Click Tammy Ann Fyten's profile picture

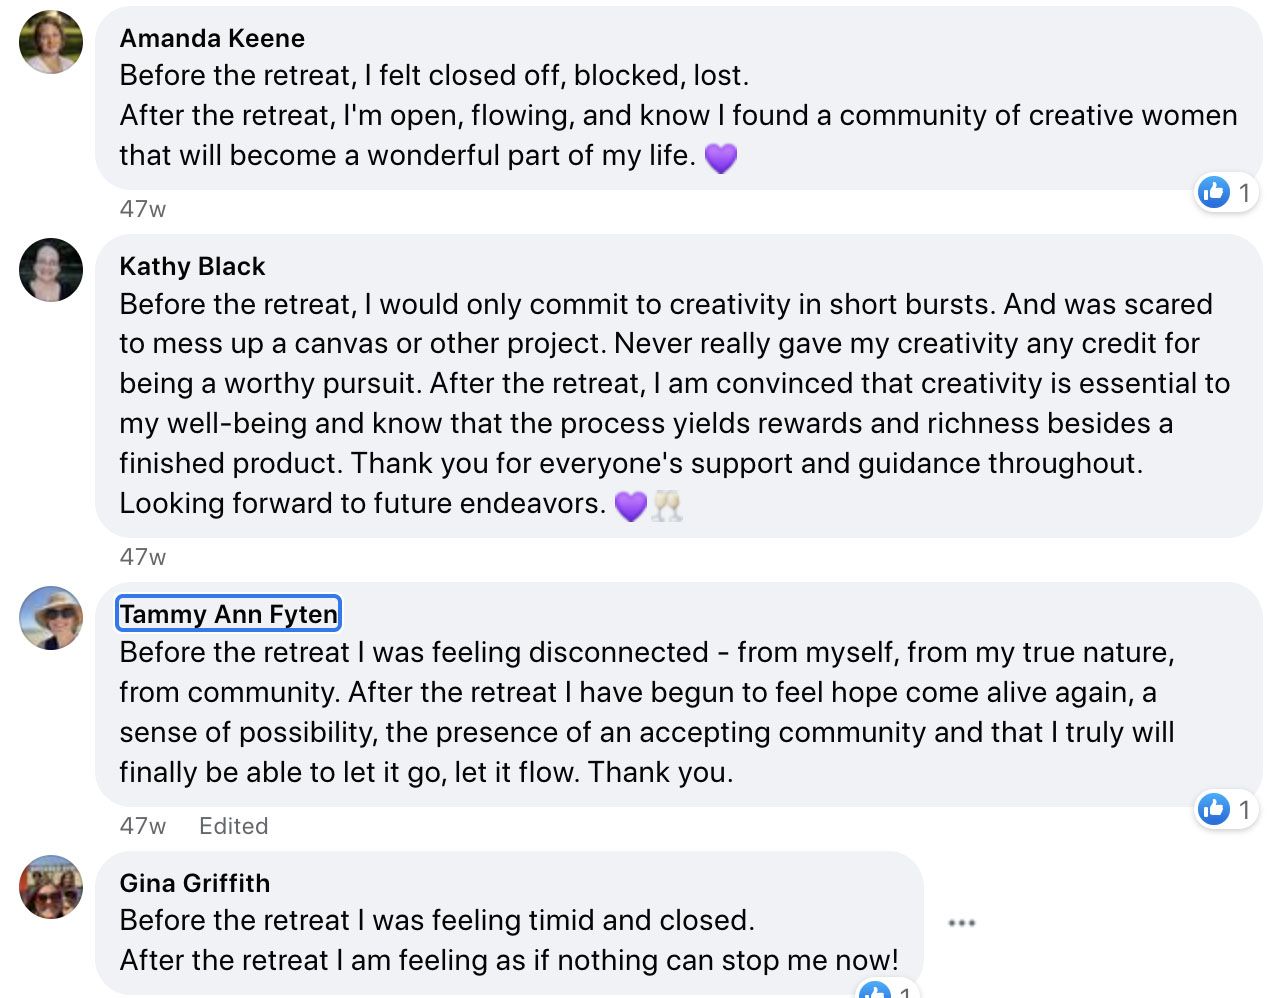click(51, 618)
